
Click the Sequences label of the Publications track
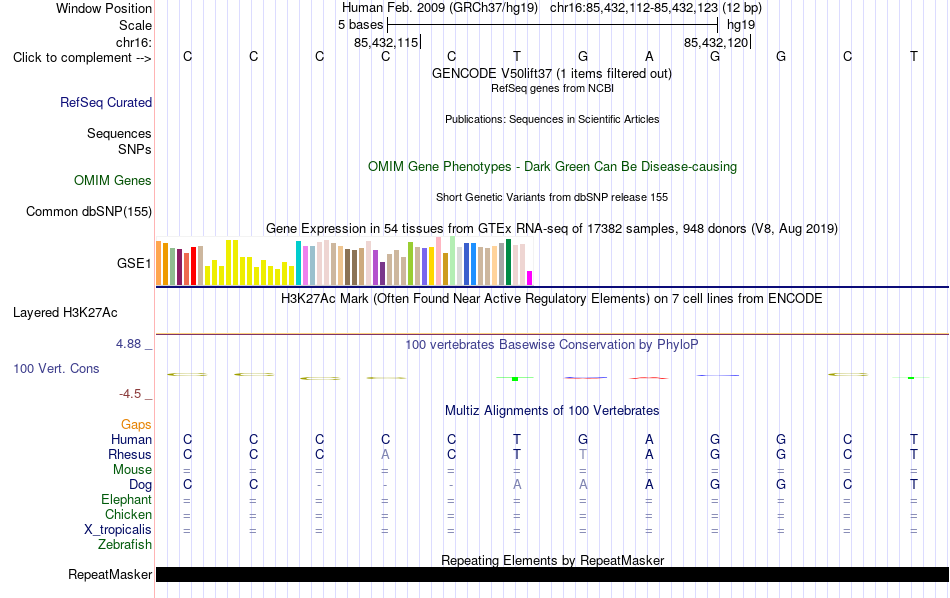[x=119, y=133]
